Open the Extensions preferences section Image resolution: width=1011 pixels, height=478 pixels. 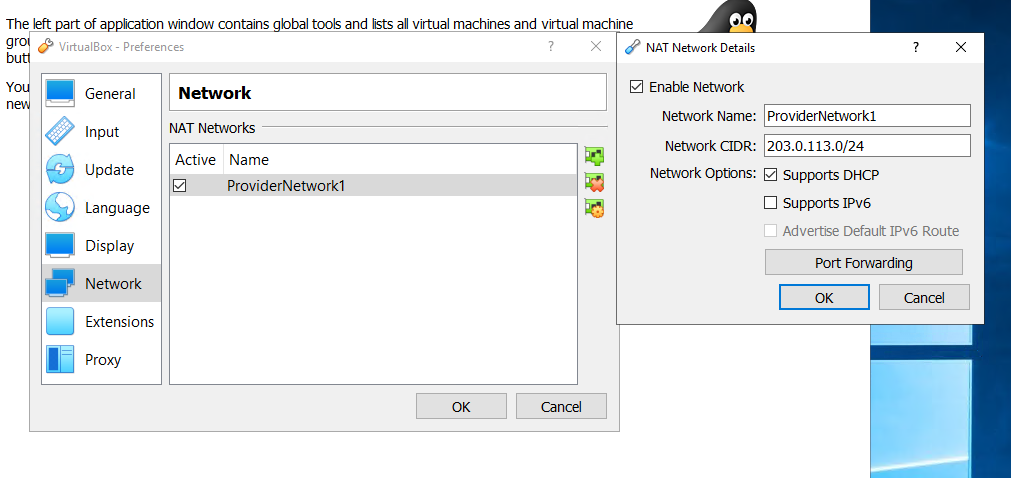[x=101, y=321]
